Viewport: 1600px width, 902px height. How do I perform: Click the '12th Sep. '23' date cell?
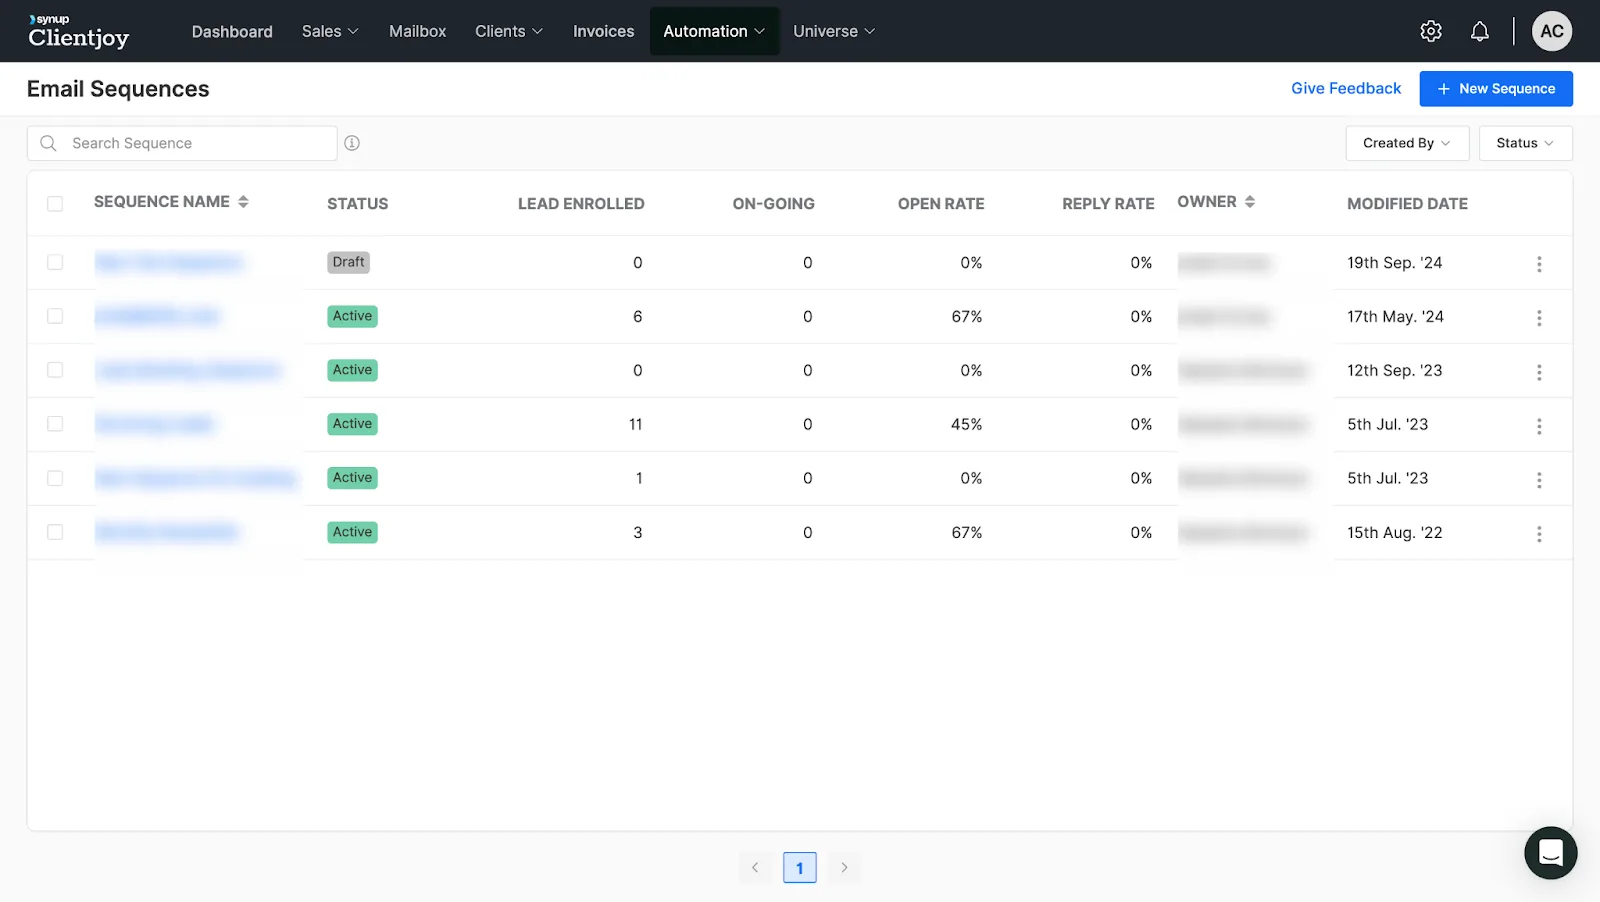[x=1394, y=370]
